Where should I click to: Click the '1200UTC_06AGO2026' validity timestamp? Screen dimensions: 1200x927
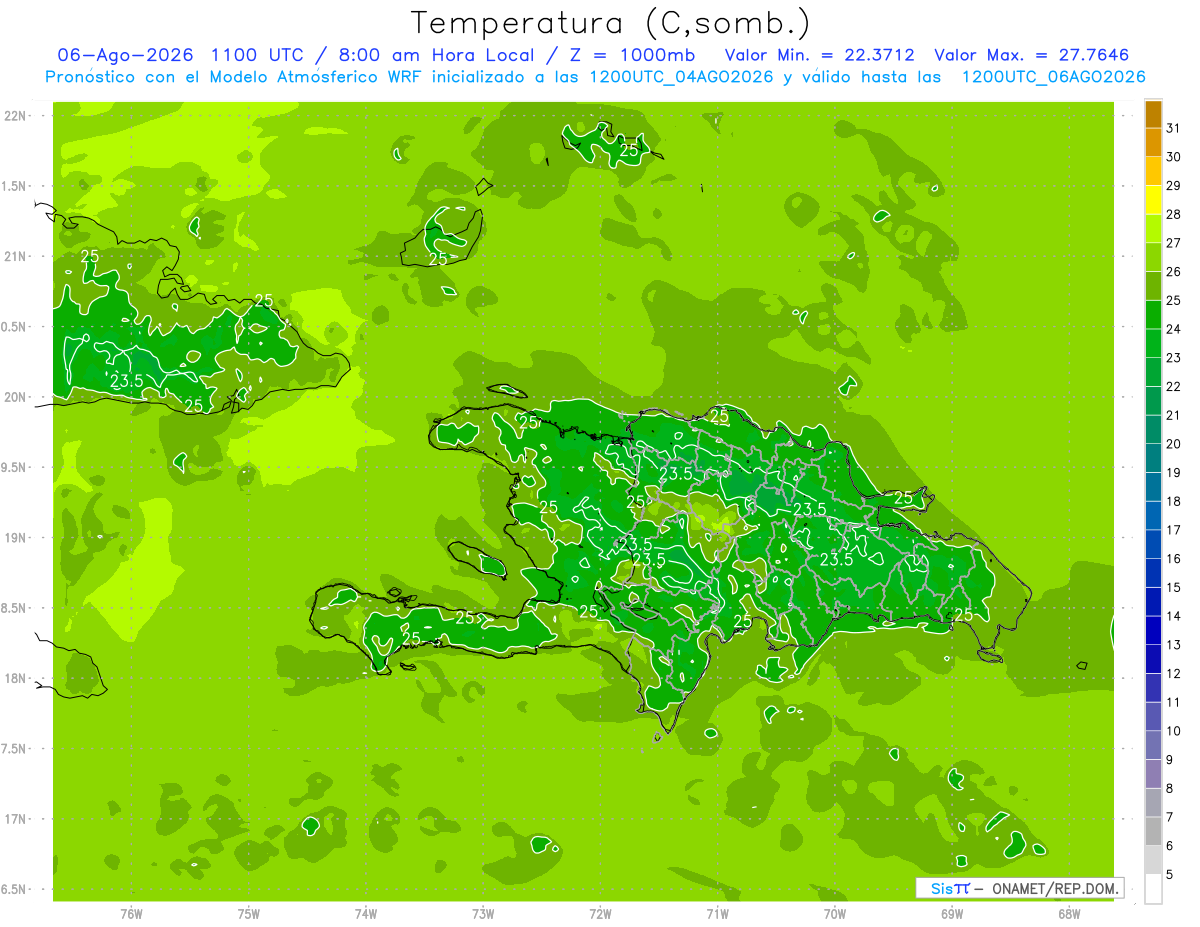[1053, 77]
